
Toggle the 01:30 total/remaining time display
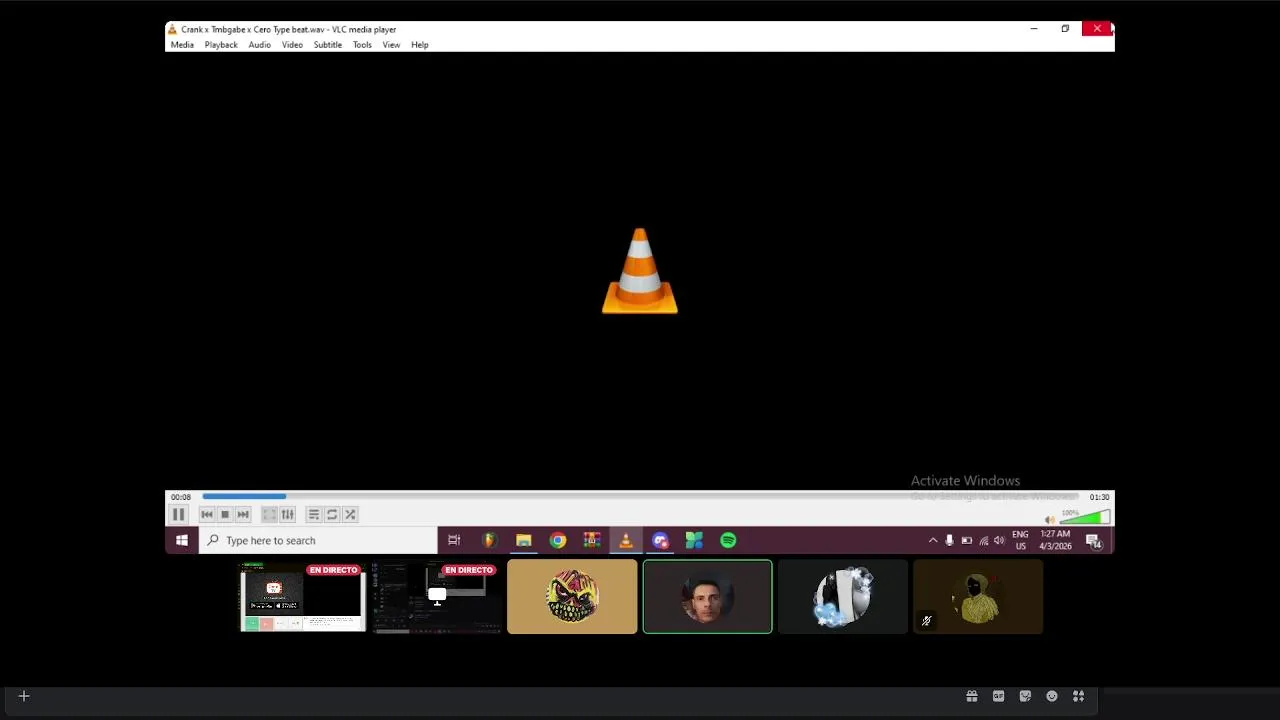coord(1099,497)
